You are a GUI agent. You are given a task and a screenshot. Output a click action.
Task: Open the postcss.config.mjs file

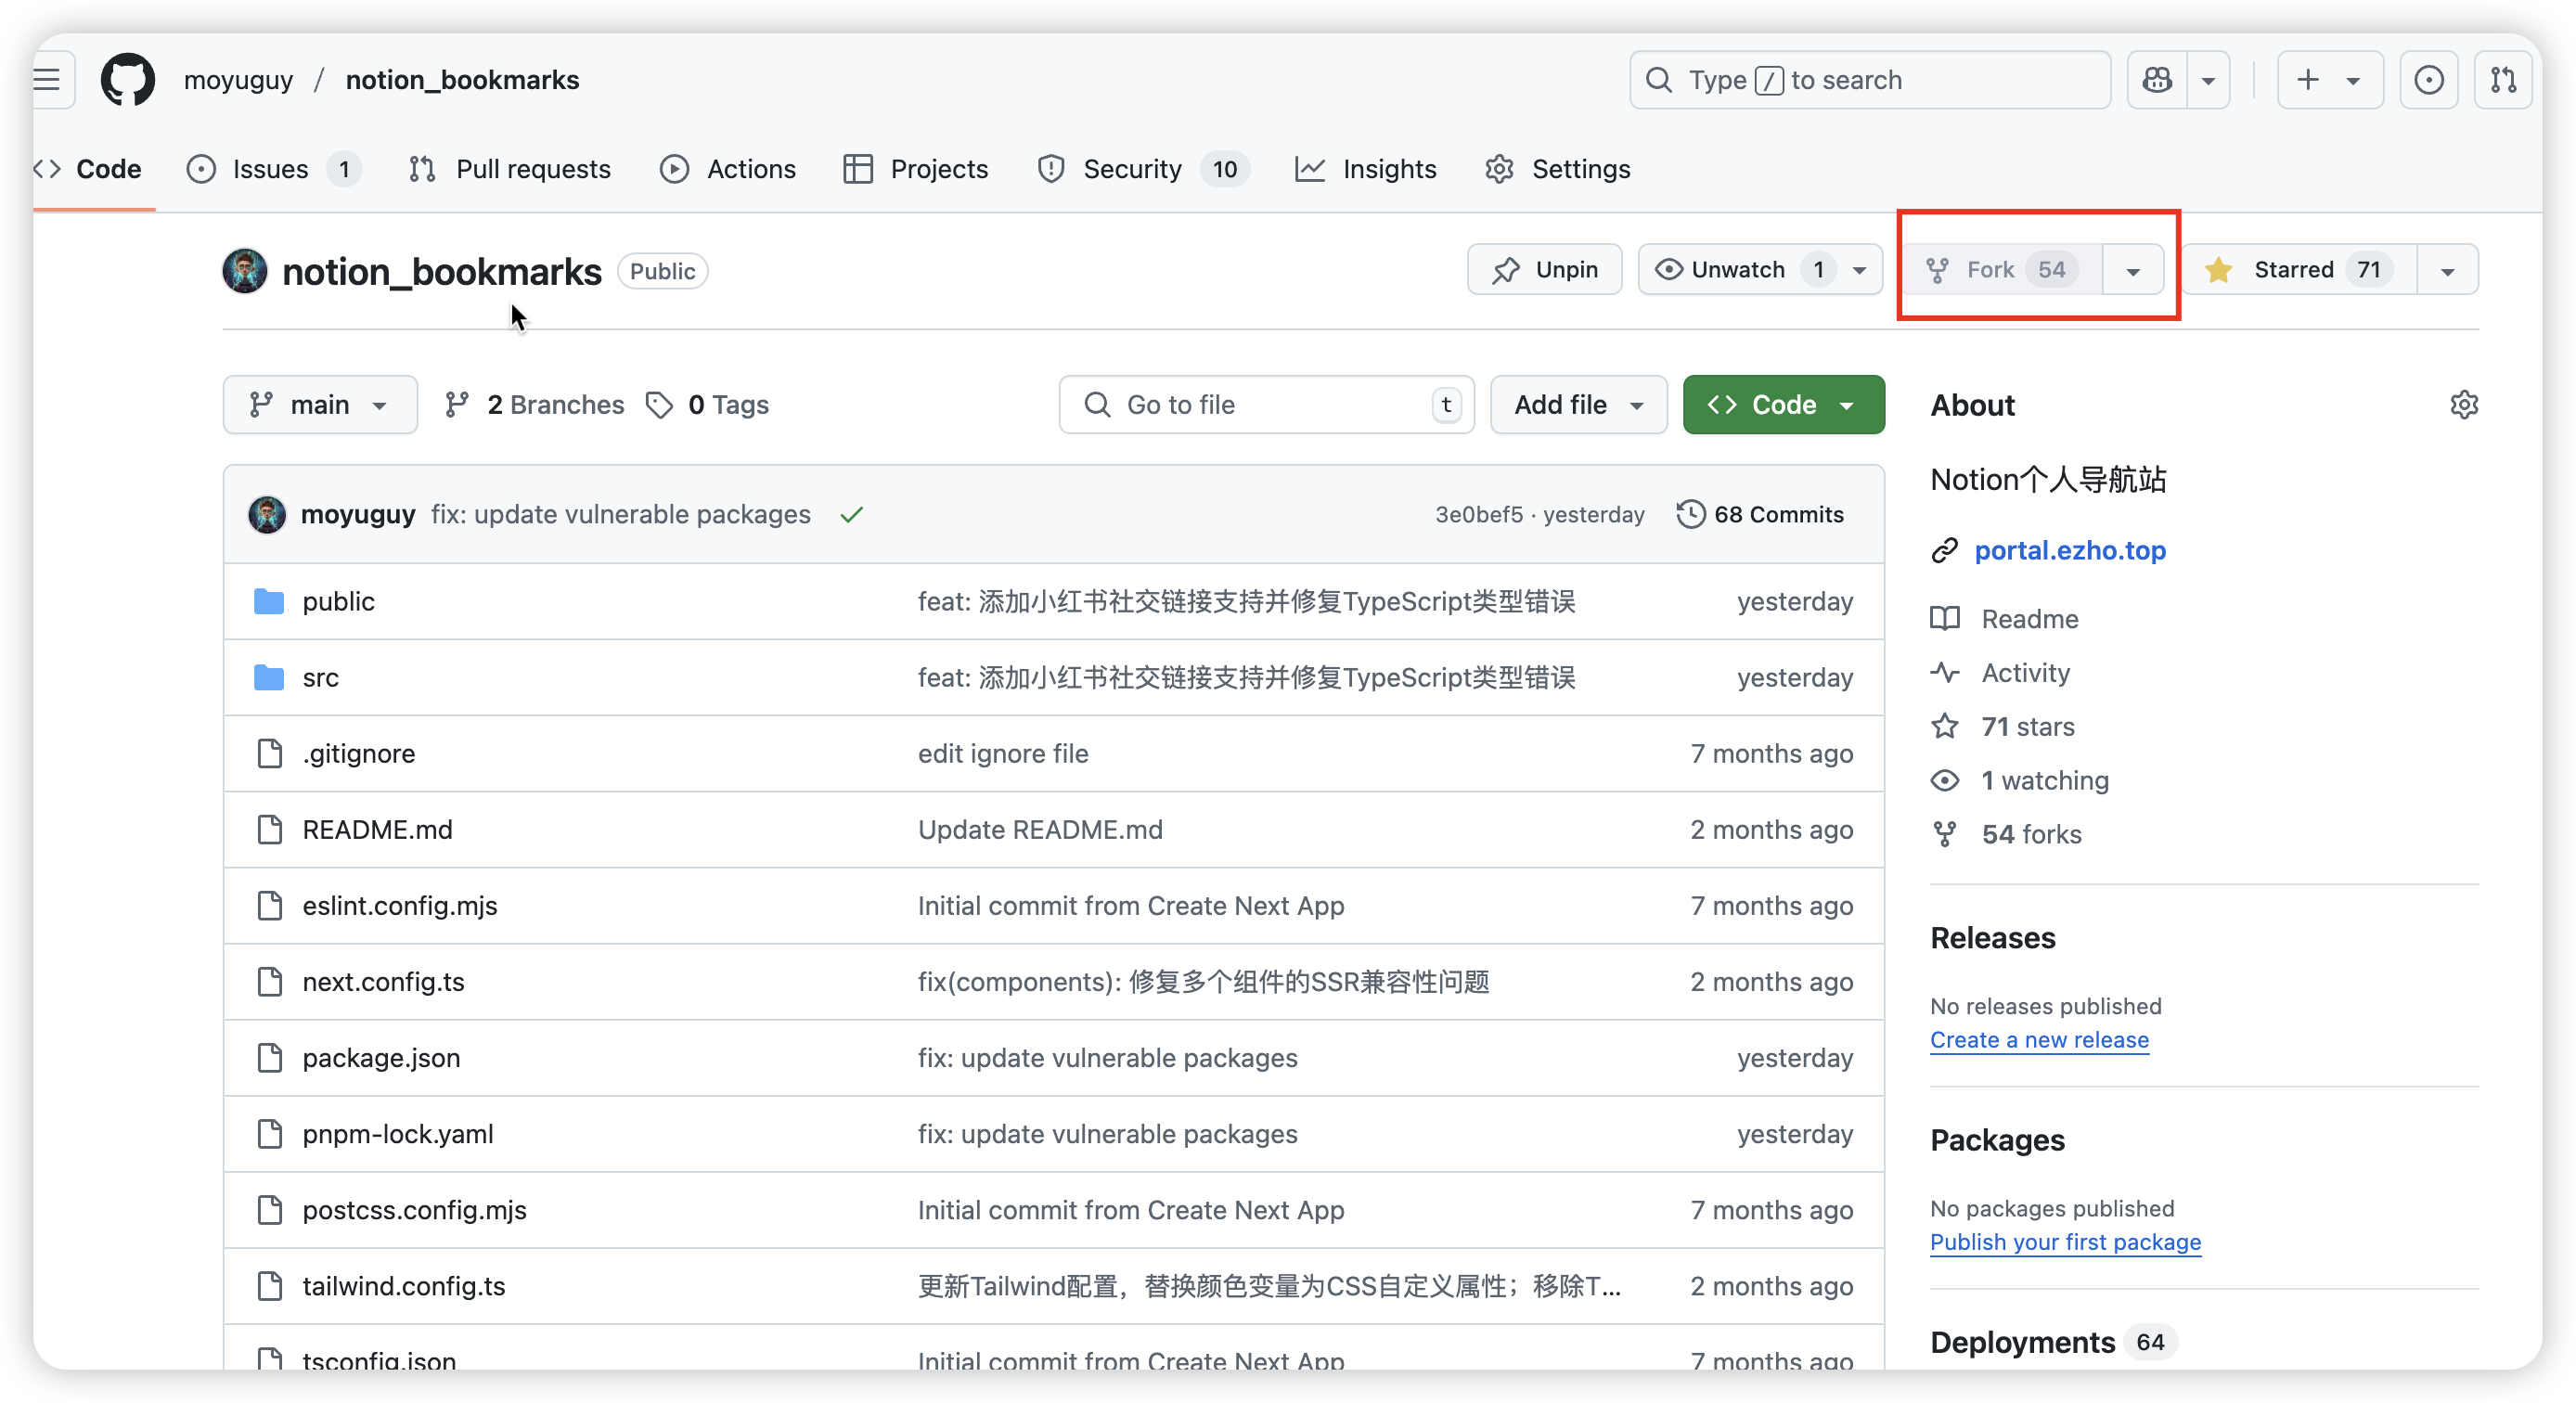(x=414, y=1209)
